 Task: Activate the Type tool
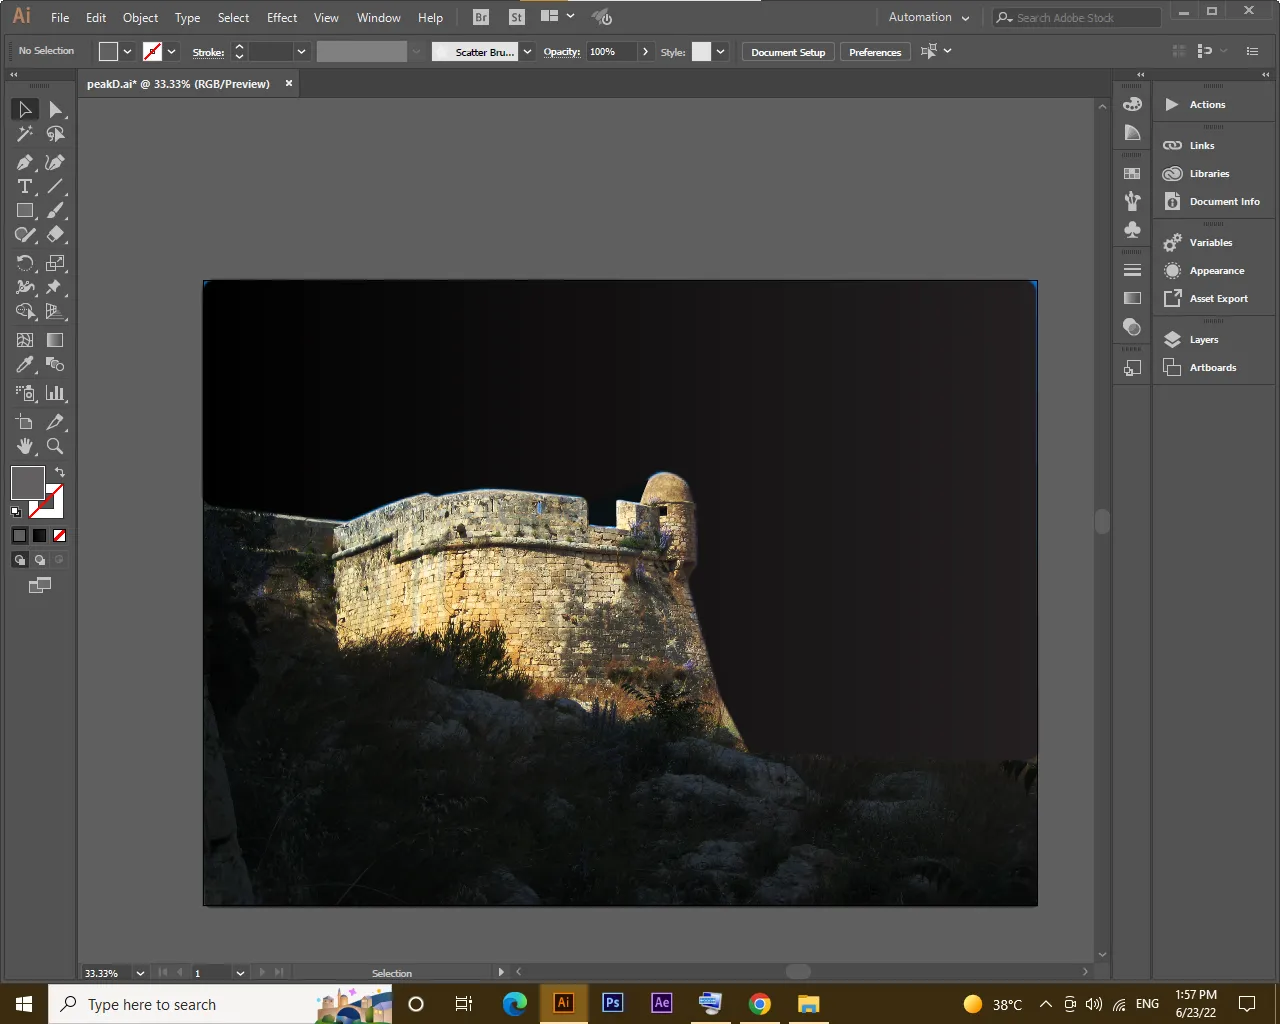point(25,187)
